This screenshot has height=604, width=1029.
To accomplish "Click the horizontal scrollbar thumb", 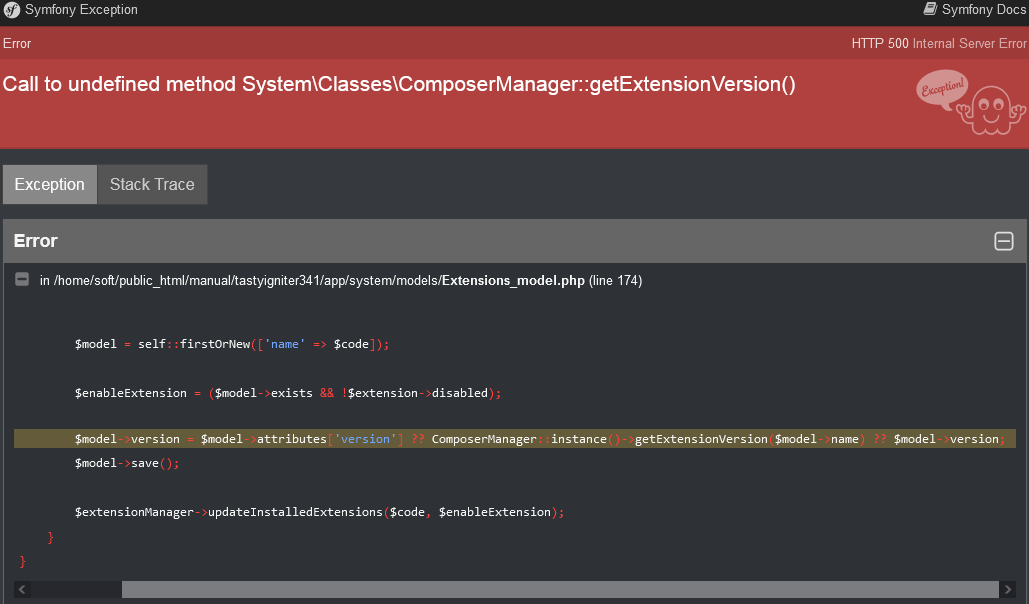I will tap(560, 589).
